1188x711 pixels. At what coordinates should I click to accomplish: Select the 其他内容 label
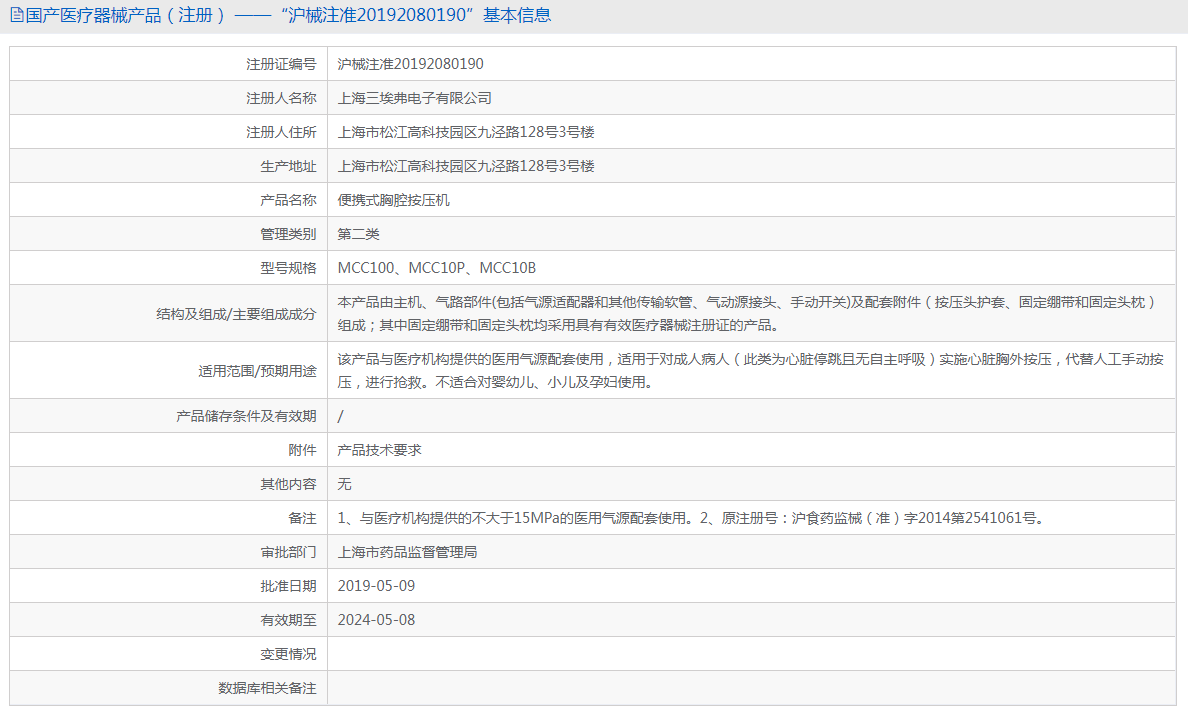click(x=288, y=484)
